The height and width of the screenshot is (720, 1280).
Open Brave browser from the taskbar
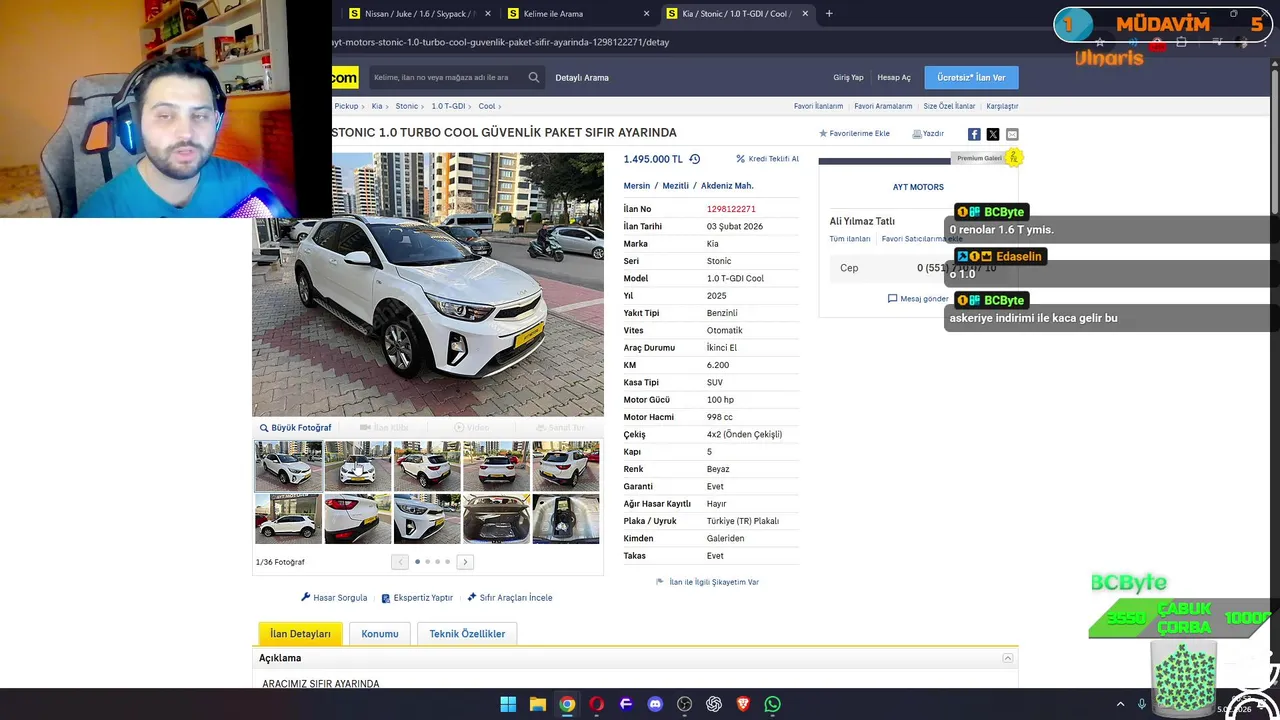coord(743,704)
